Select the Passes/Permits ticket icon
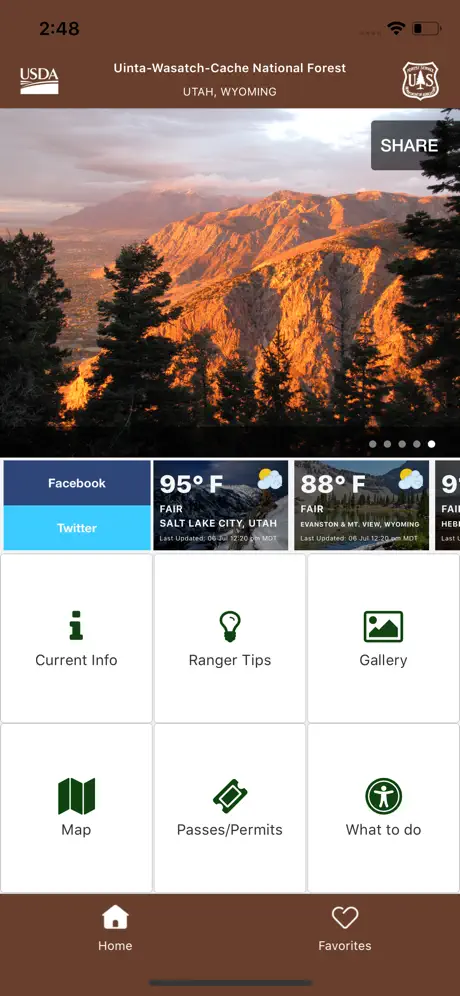 (230, 796)
